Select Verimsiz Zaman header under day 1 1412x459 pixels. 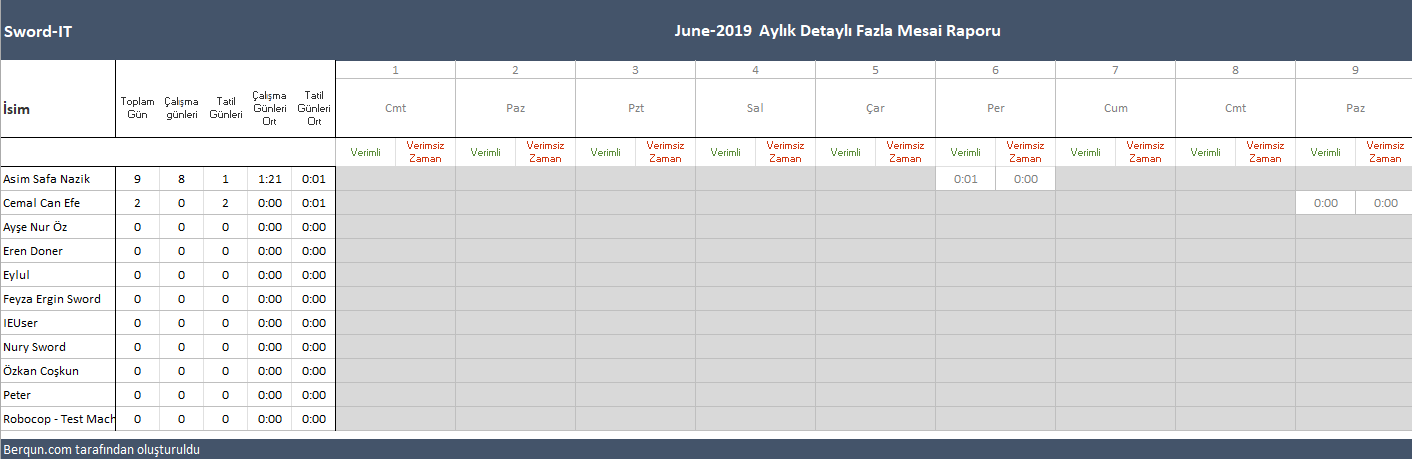tap(425, 152)
